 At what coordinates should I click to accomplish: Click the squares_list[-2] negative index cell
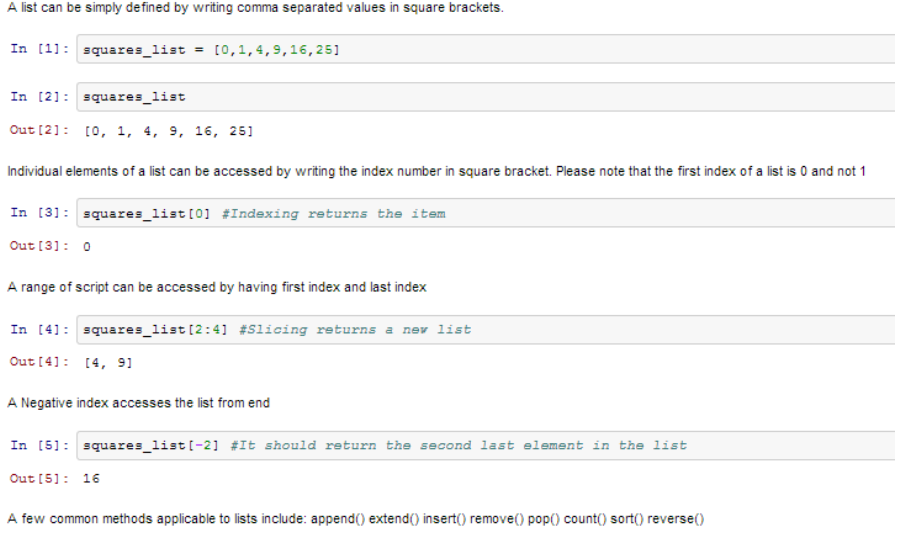point(486,445)
